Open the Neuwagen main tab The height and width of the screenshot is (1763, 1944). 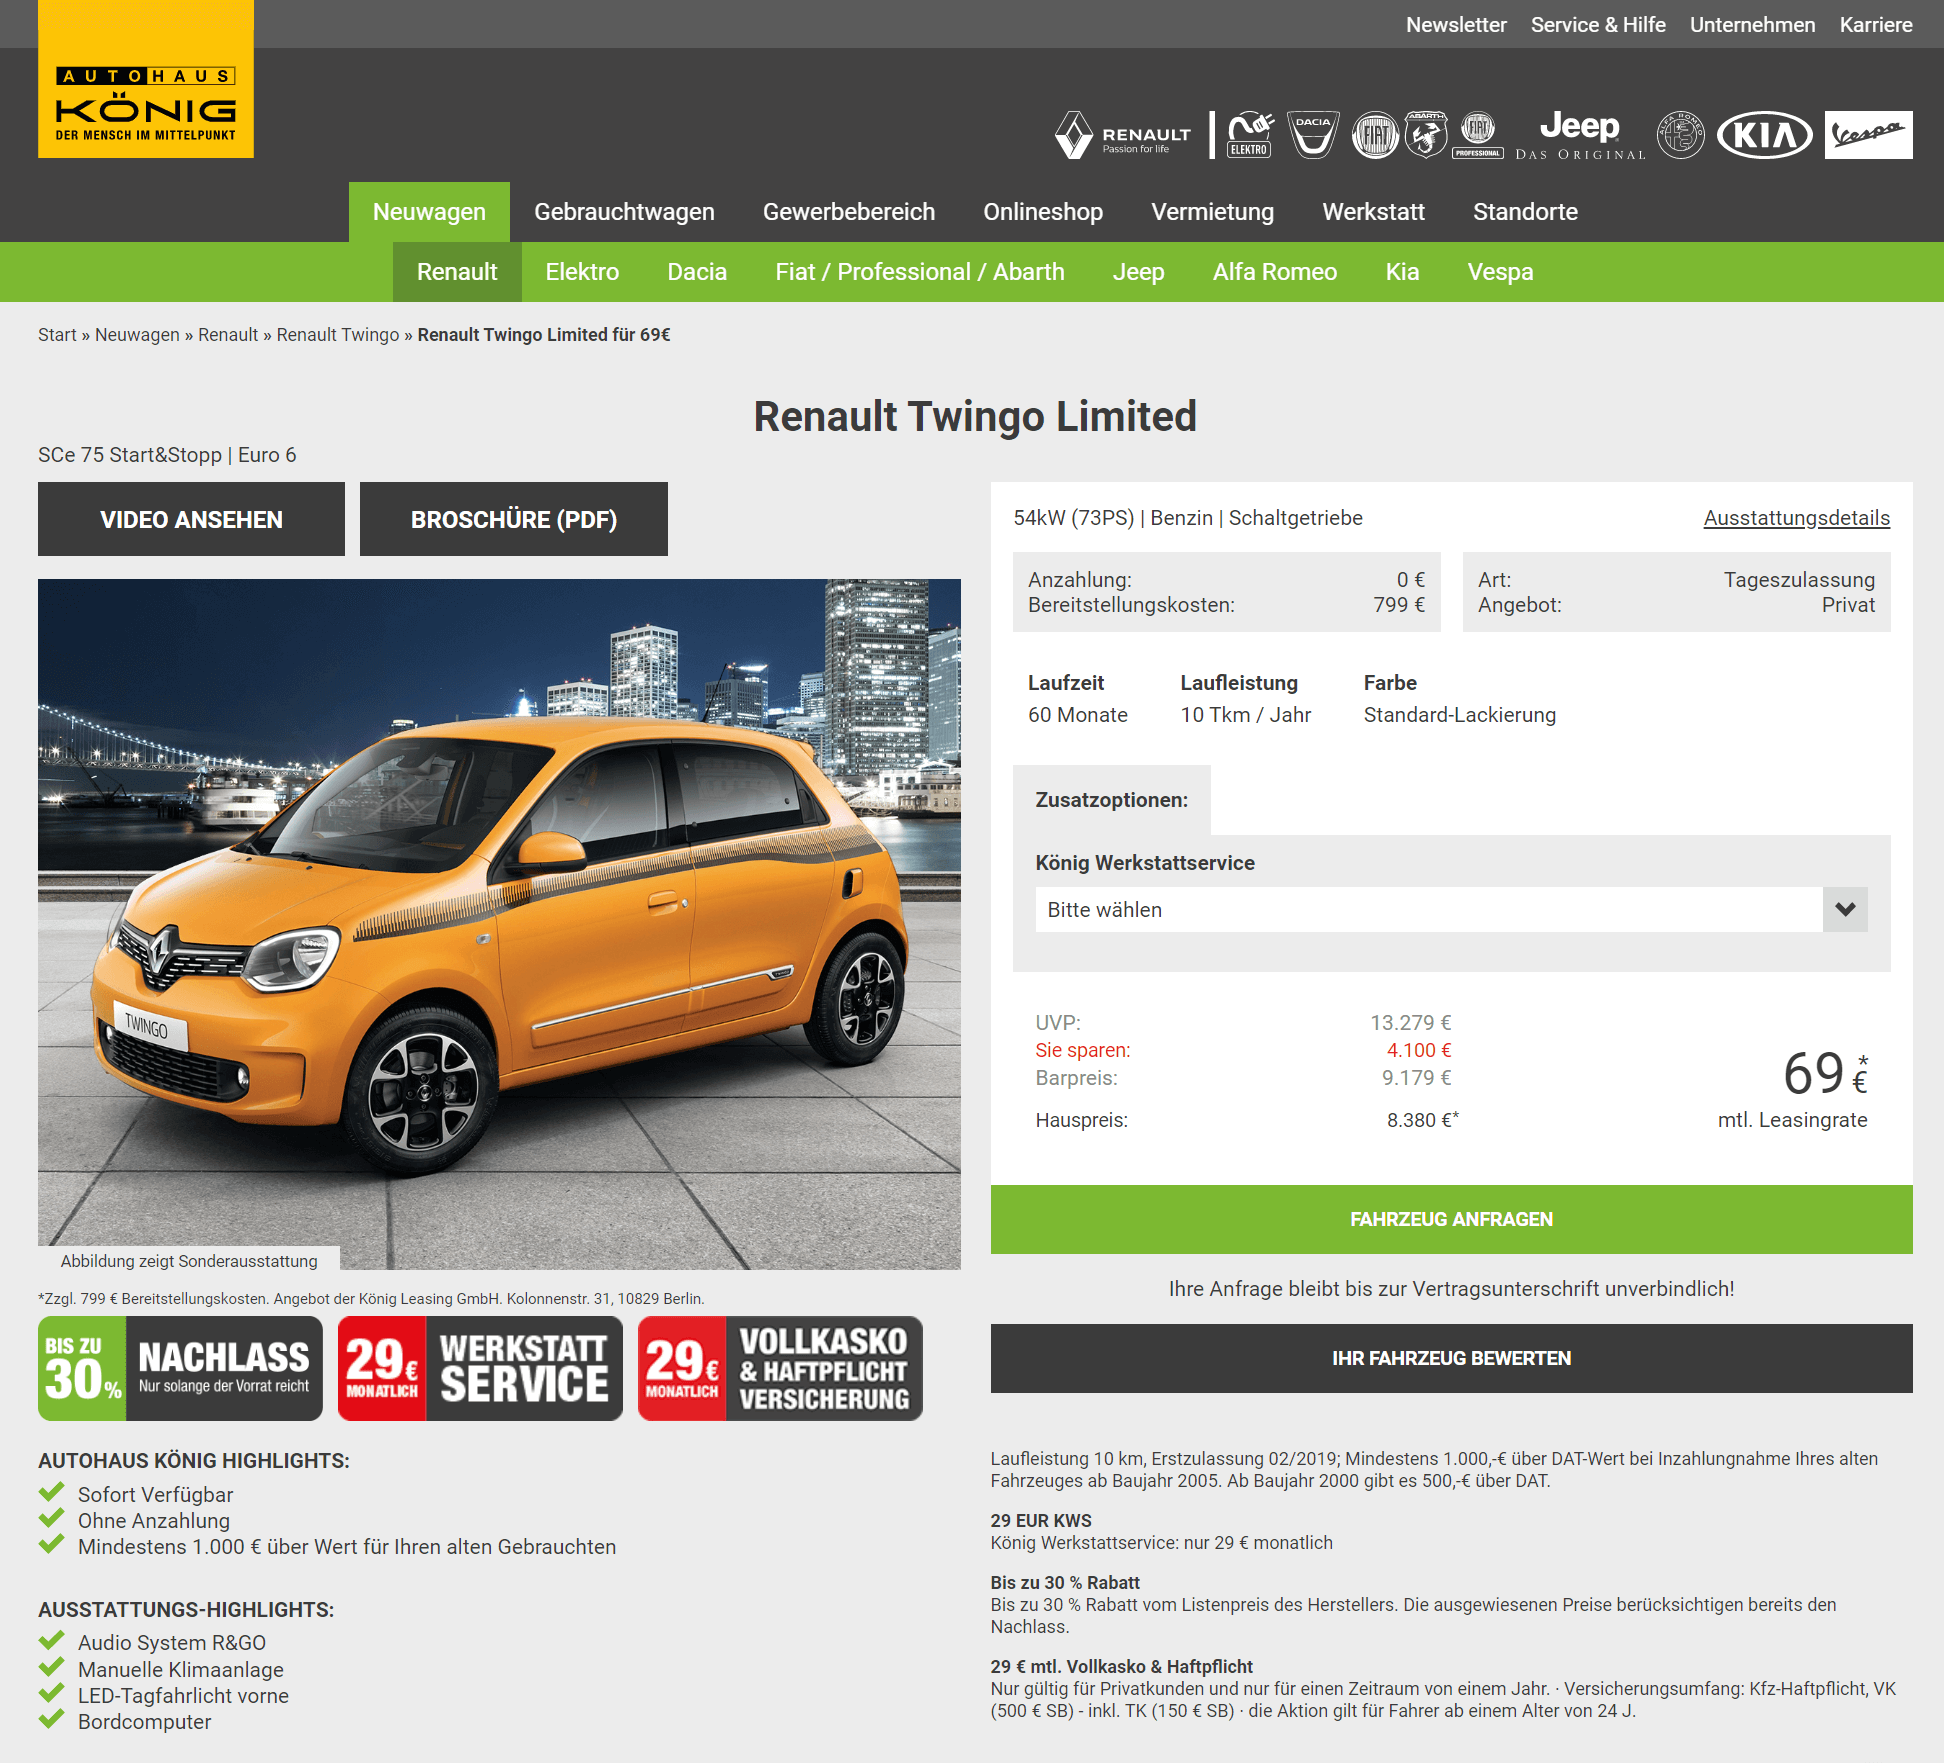(x=429, y=212)
